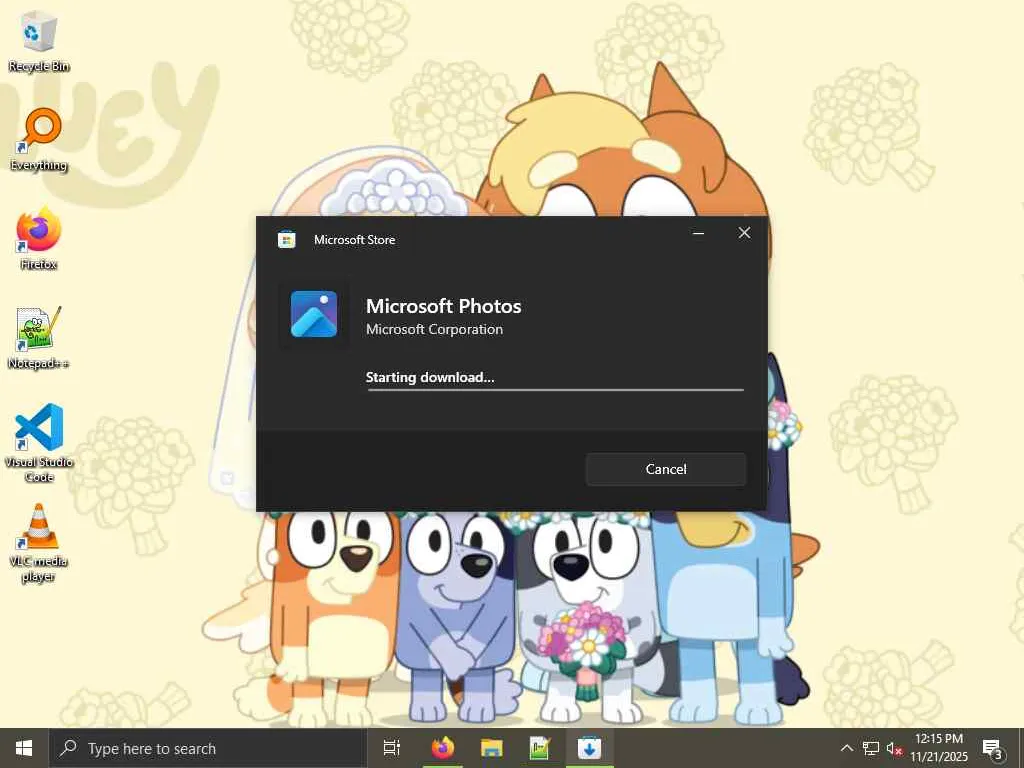This screenshot has height=768, width=1024.
Task: Click the Microsoft Photos app icon
Action: (x=314, y=314)
